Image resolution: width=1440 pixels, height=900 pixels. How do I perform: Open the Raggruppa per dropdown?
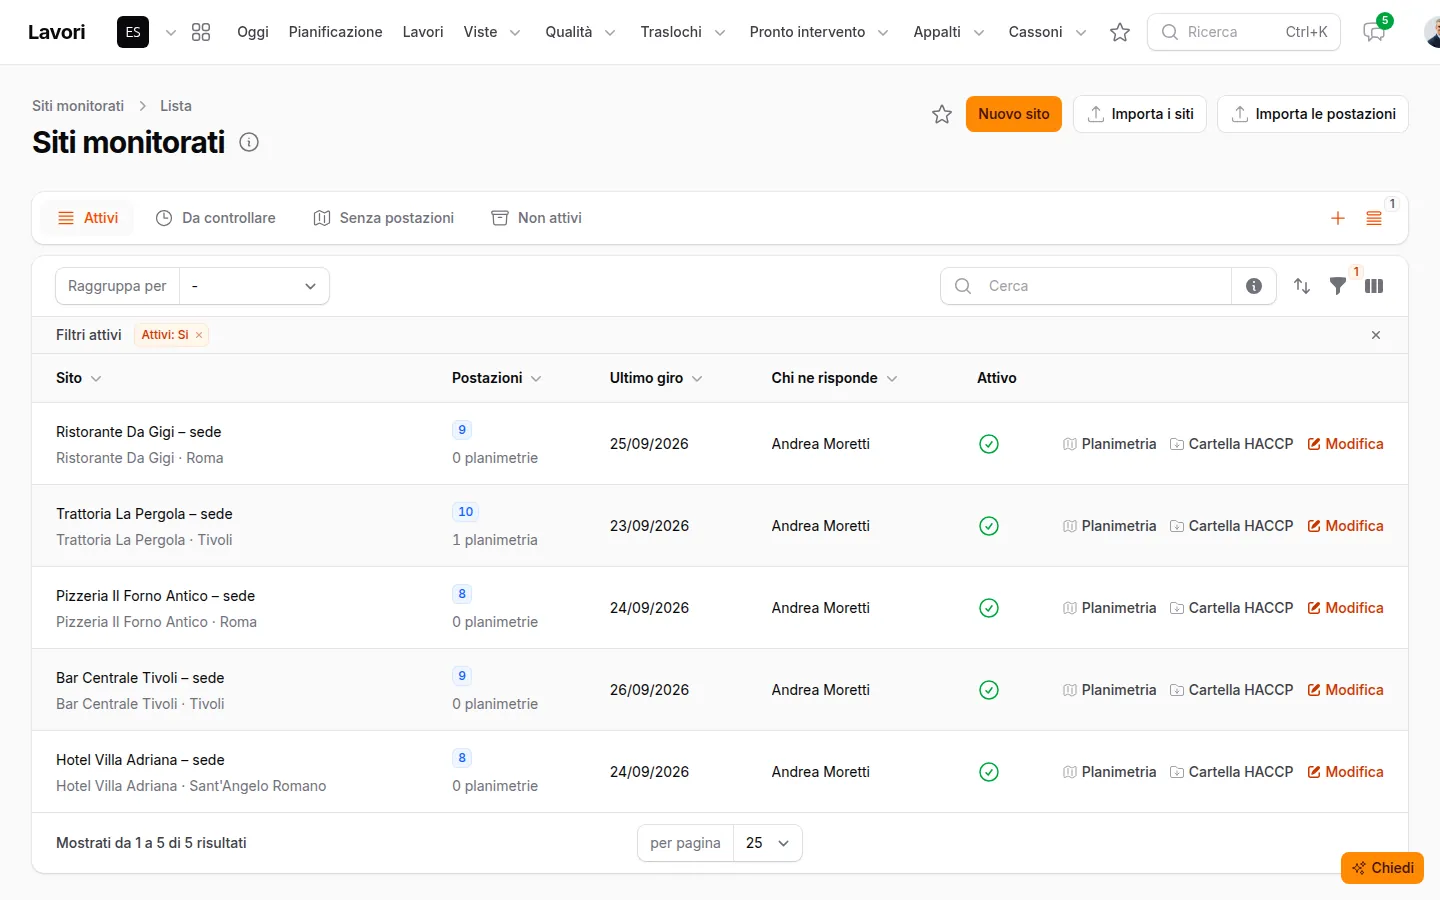pos(254,286)
